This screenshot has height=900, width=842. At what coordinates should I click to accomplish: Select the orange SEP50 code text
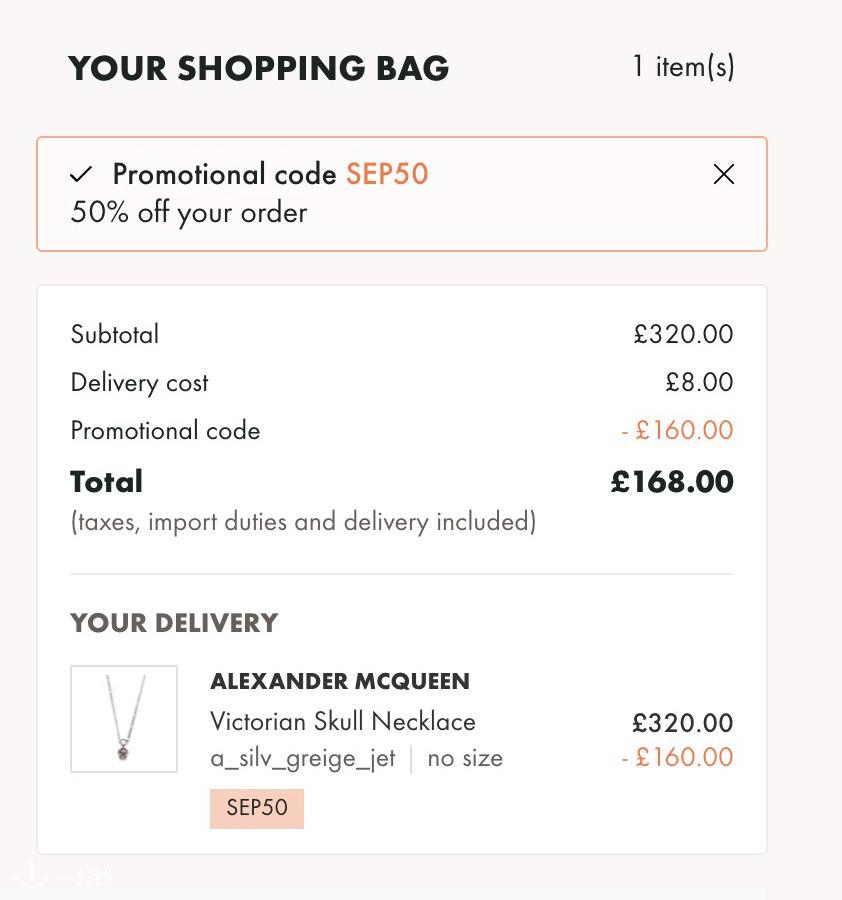pyautogui.click(x=387, y=174)
